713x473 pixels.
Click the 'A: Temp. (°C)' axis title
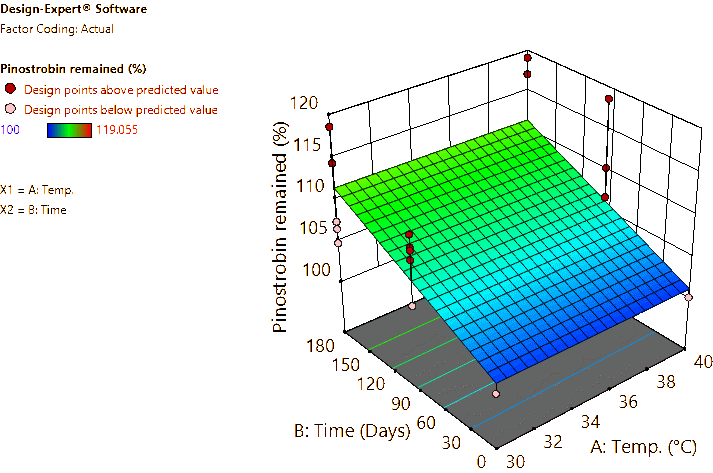(649, 446)
